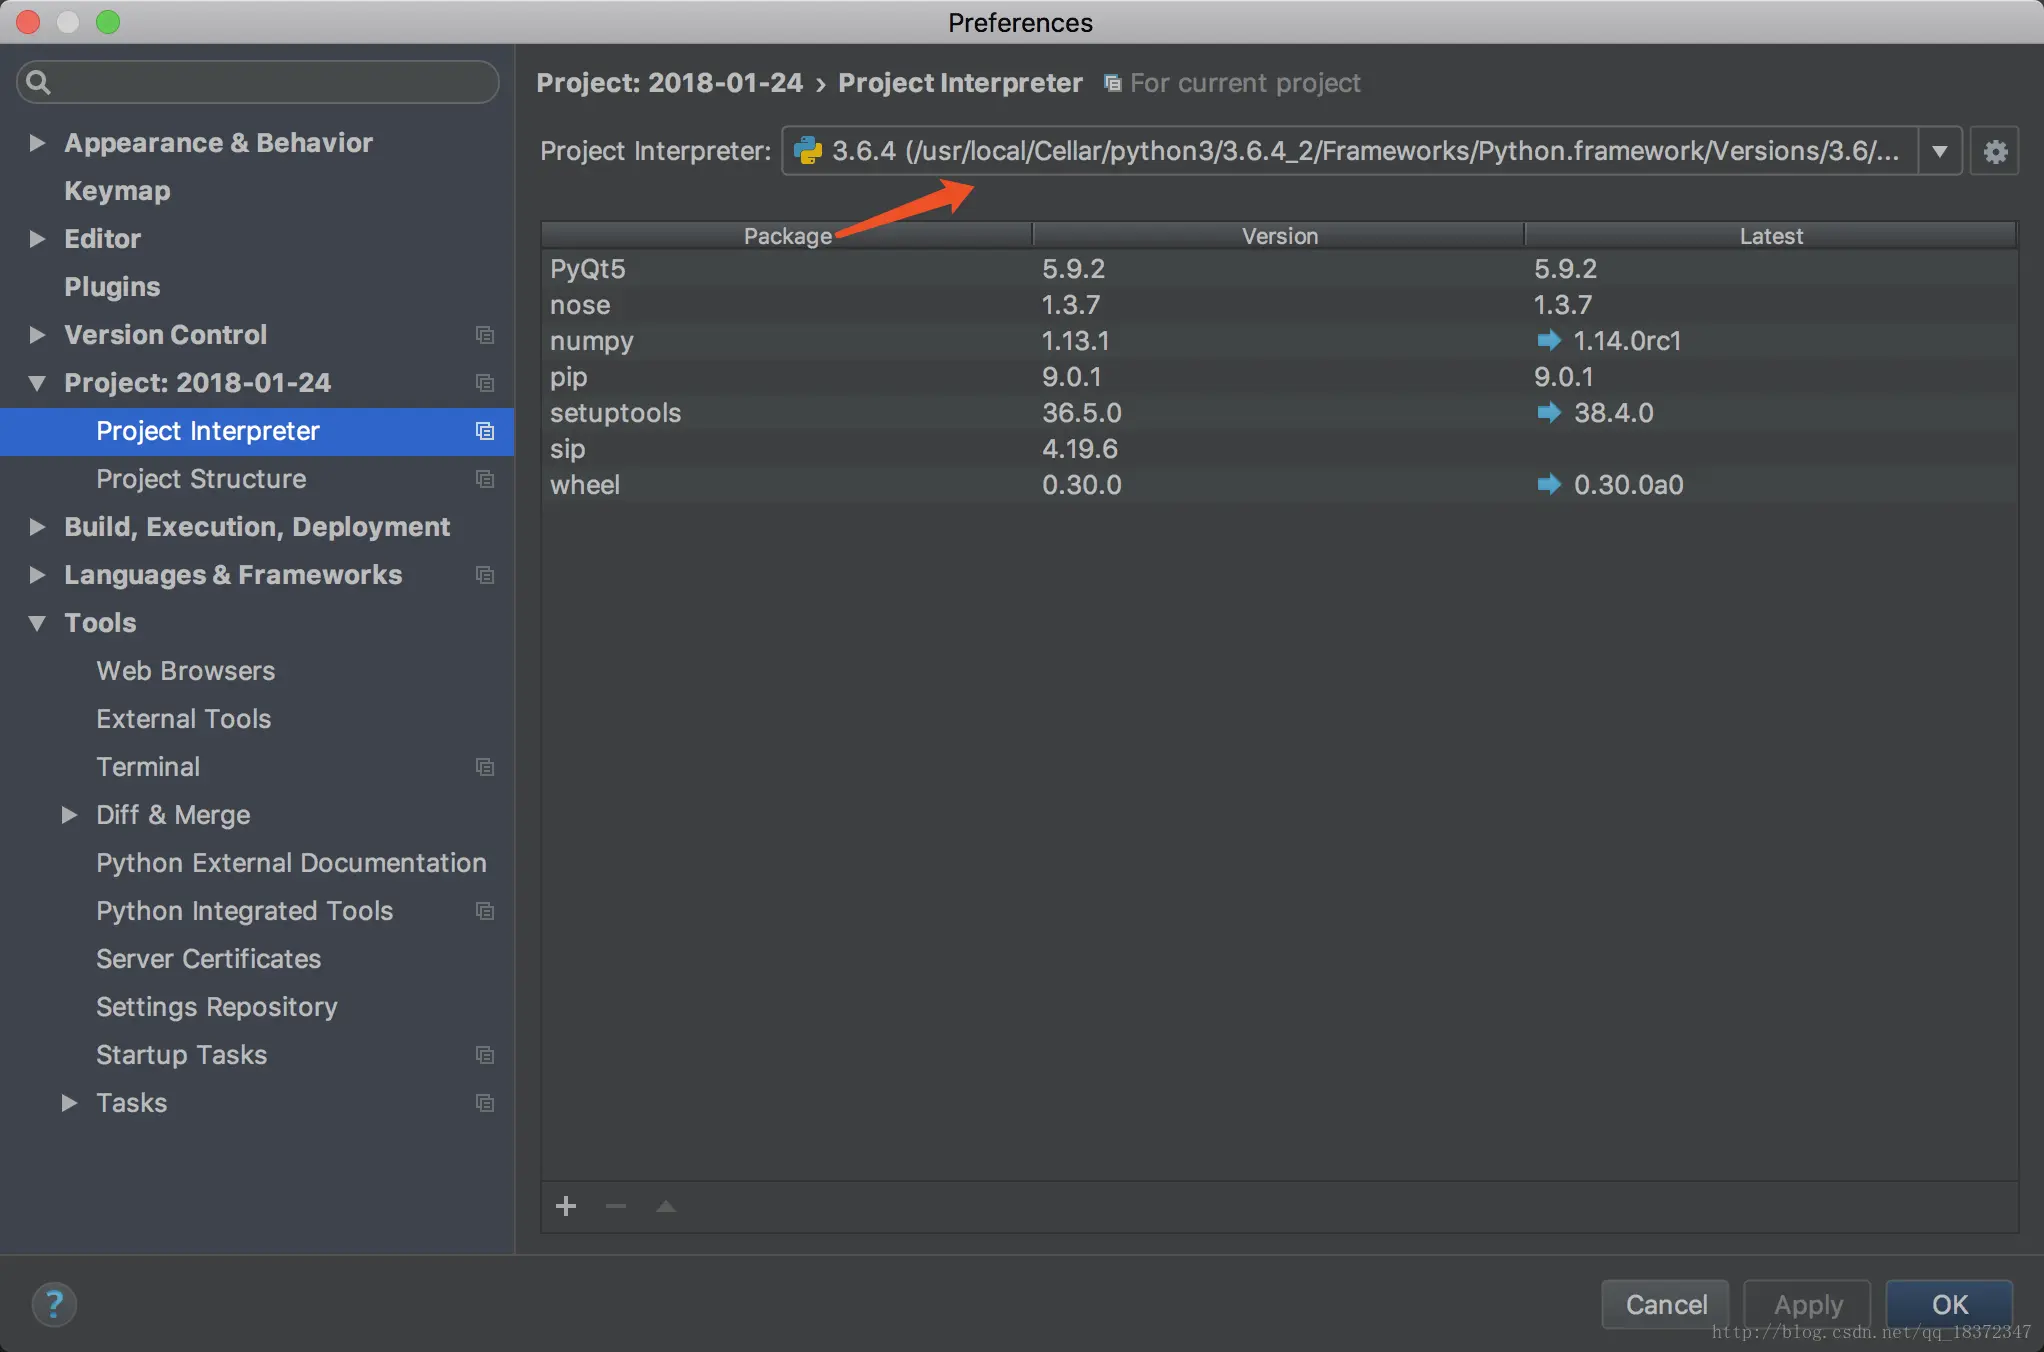This screenshot has height=1352, width=2044.
Task: Select the PyQt5 package row
Action: click(x=588, y=269)
